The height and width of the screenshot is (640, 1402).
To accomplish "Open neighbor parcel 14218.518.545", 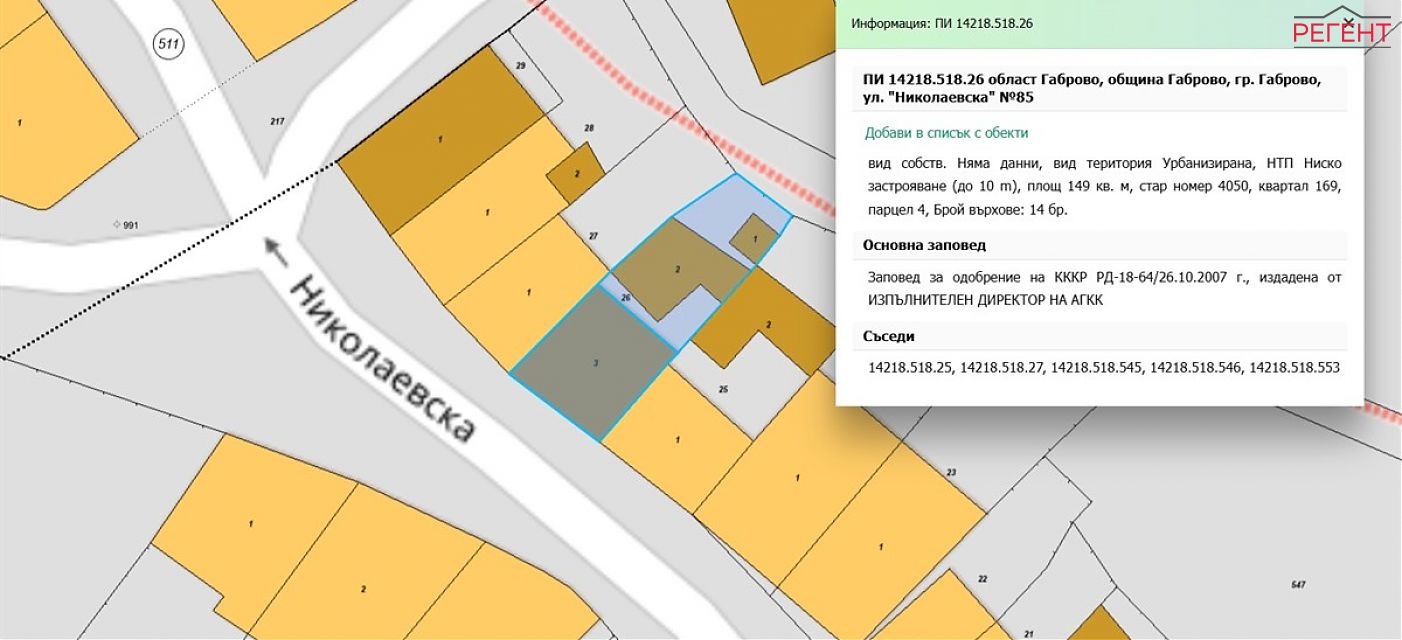I will point(1095,368).
